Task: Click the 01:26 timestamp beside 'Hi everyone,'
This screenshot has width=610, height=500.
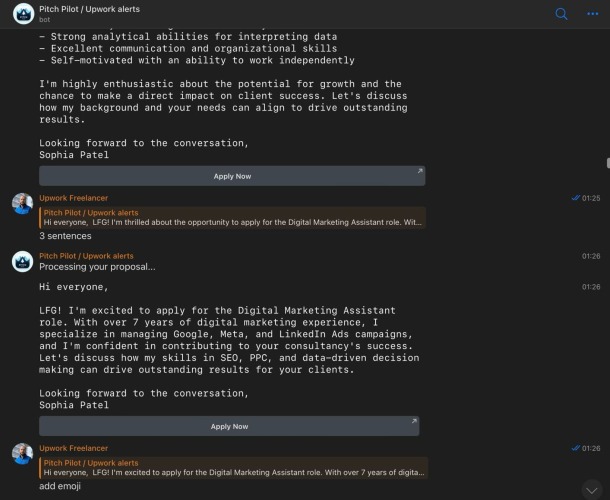Action: (591, 287)
